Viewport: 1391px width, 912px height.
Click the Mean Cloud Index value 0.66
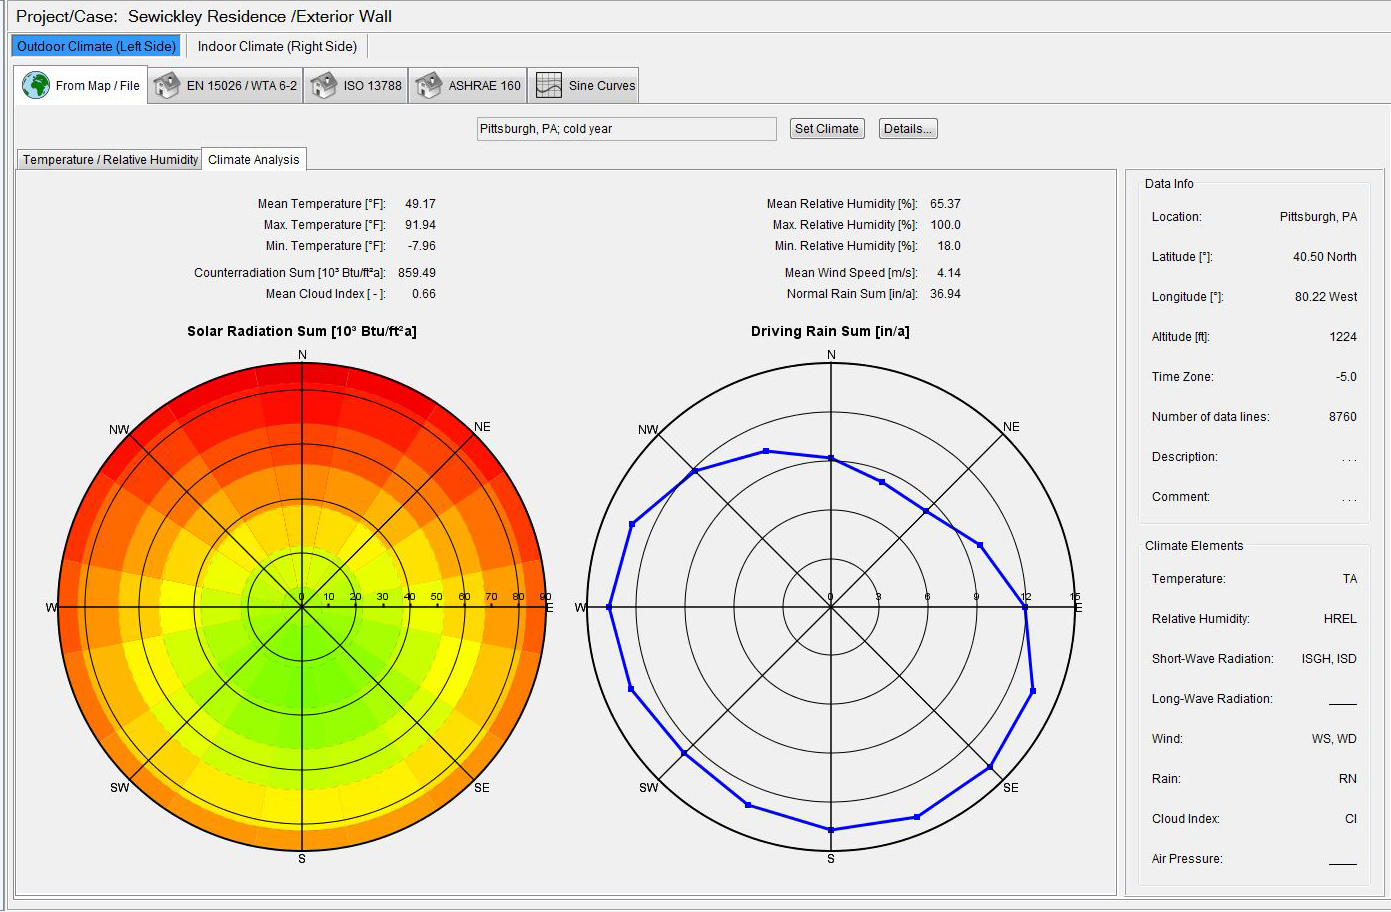pyautogui.click(x=424, y=294)
